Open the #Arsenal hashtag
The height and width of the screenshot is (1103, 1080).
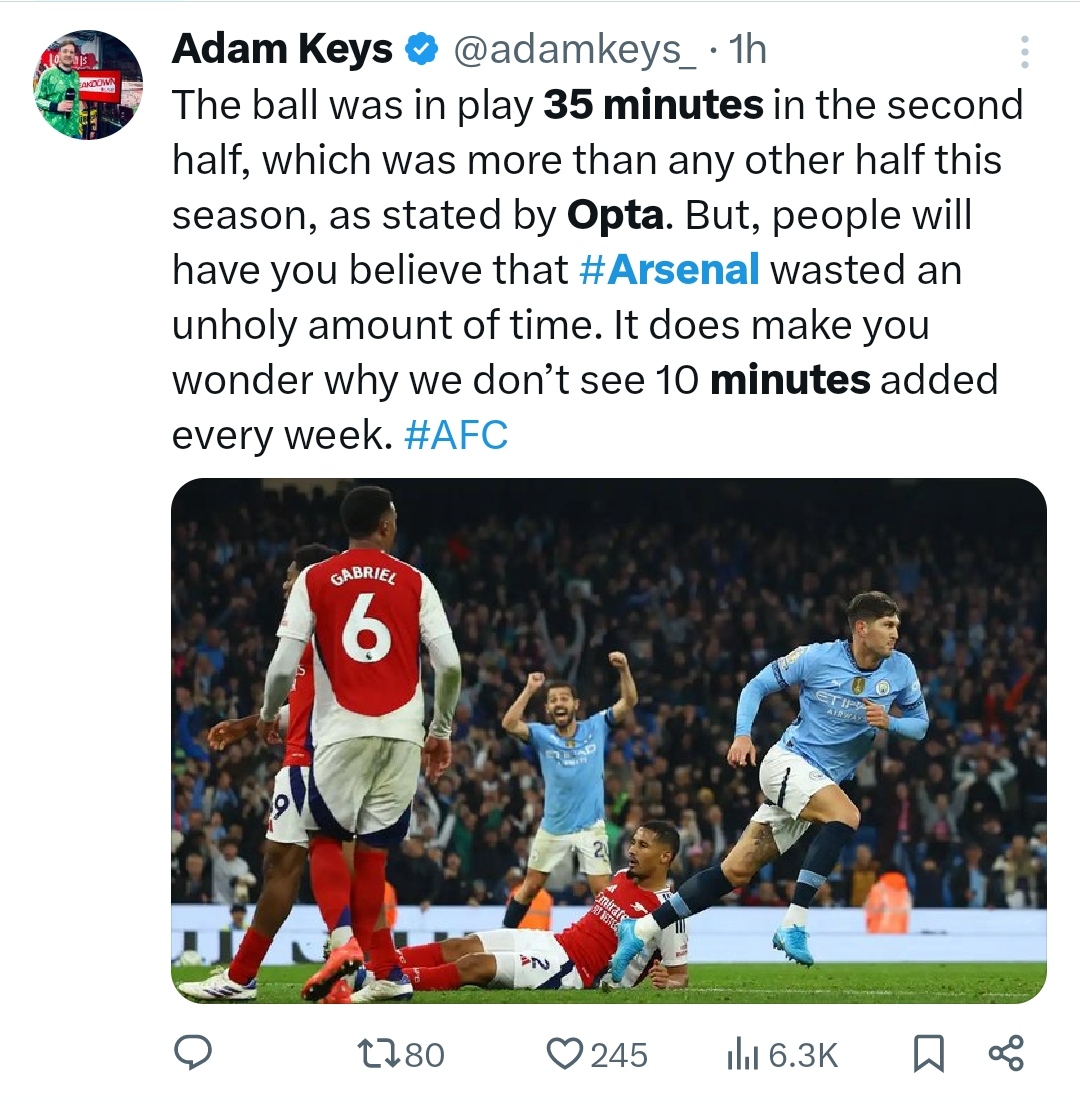669,270
